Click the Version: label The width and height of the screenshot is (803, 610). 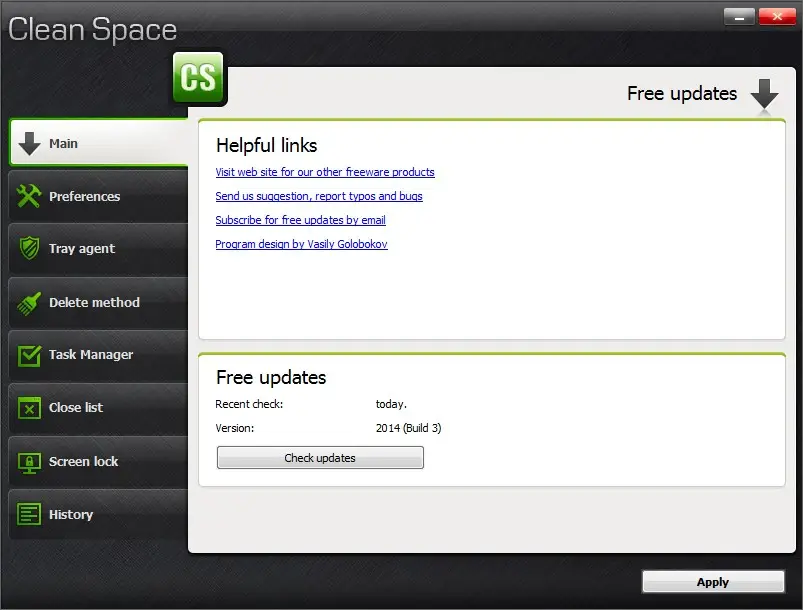pyautogui.click(x=235, y=428)
